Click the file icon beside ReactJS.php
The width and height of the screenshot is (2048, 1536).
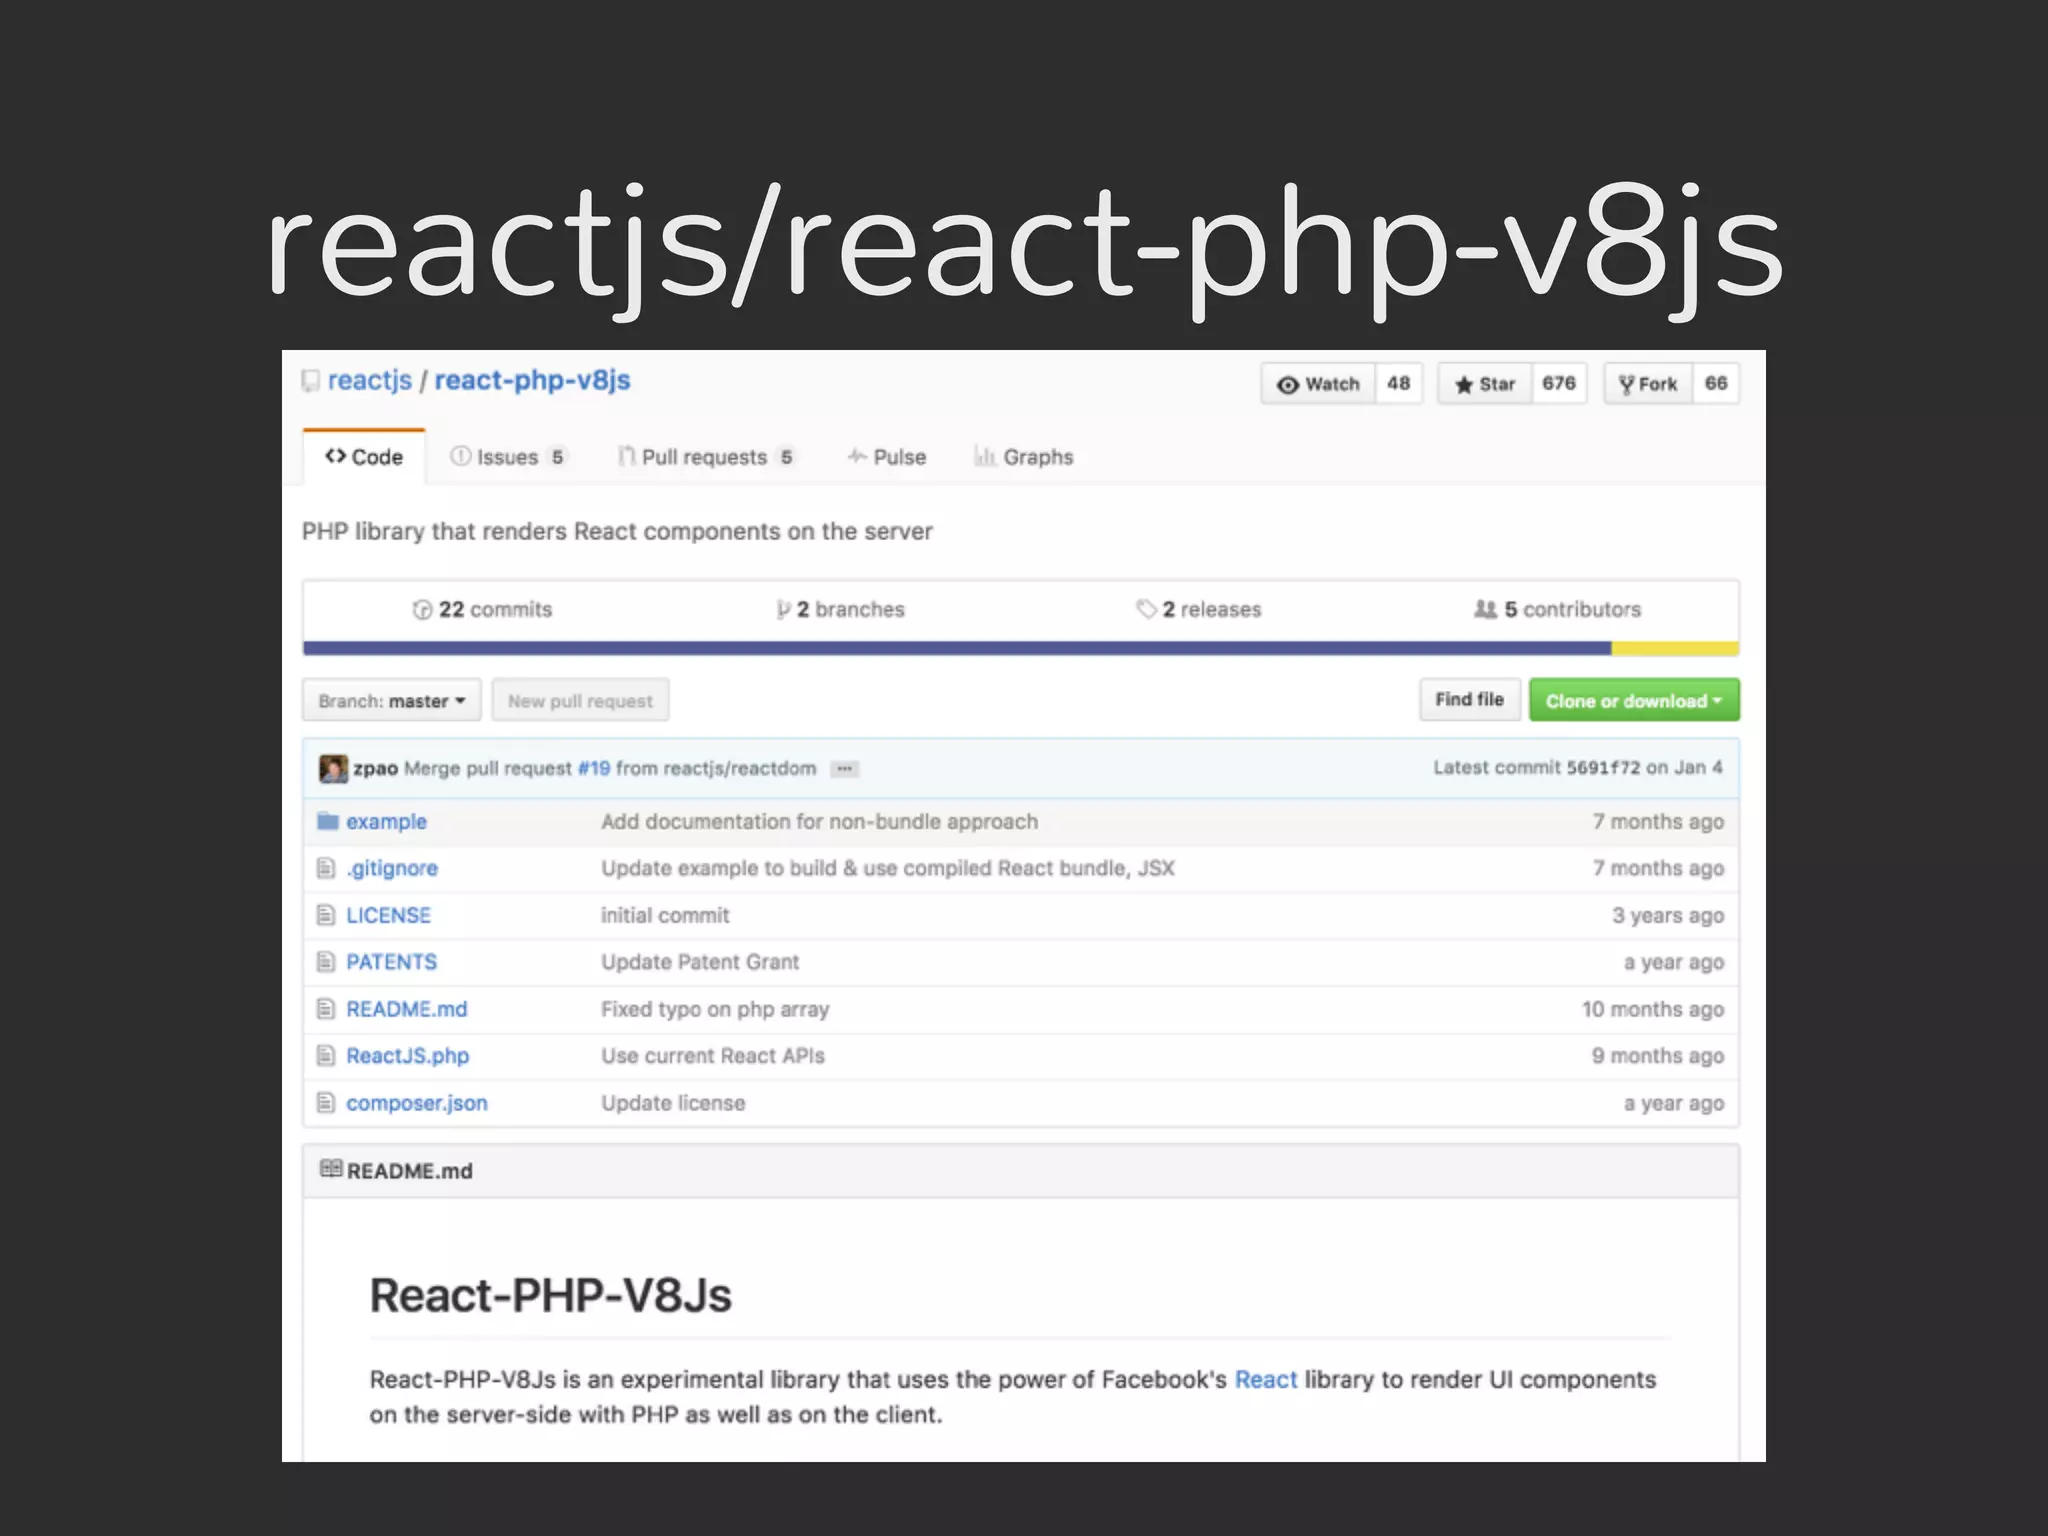pyautogui.click(x=325, y=1056)
